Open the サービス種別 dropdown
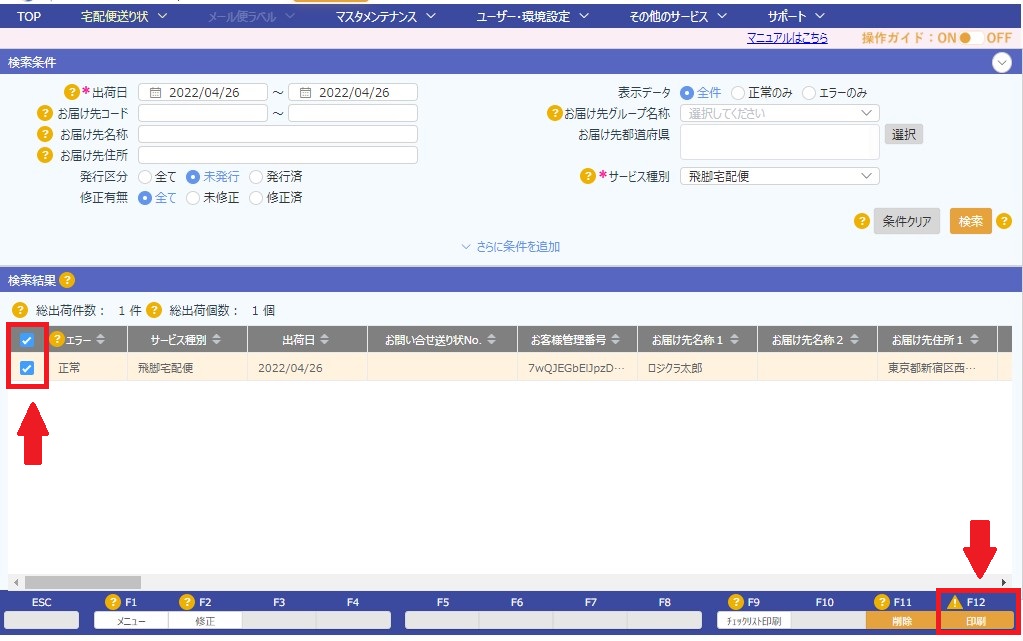Screen dimensions: 1023x641 tap(779, 176)
